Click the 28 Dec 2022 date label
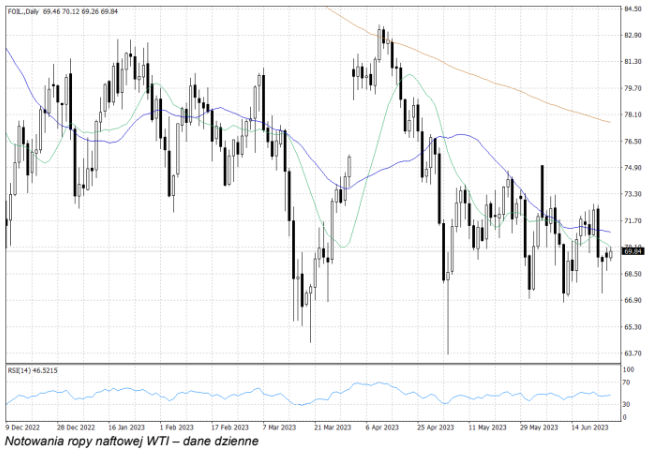The width and height of the screenshot is (646, 454). 76,427
